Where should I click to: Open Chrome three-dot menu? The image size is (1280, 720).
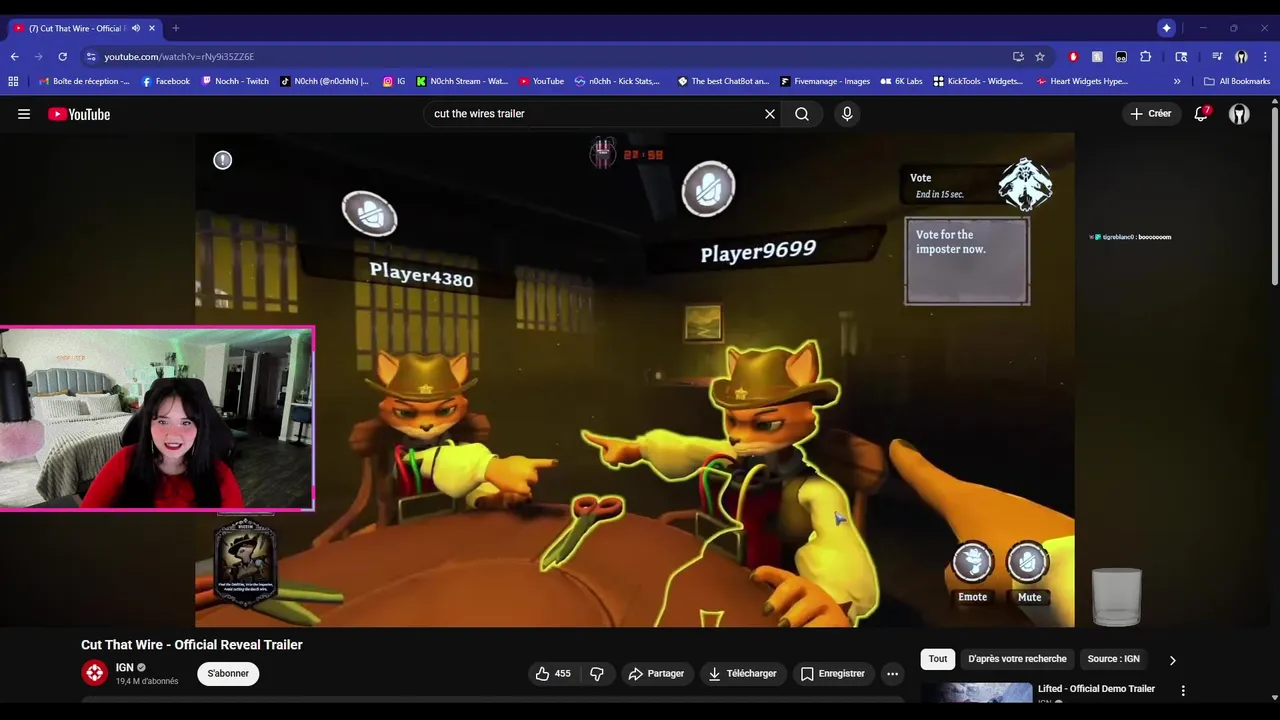click(1265, 57)
